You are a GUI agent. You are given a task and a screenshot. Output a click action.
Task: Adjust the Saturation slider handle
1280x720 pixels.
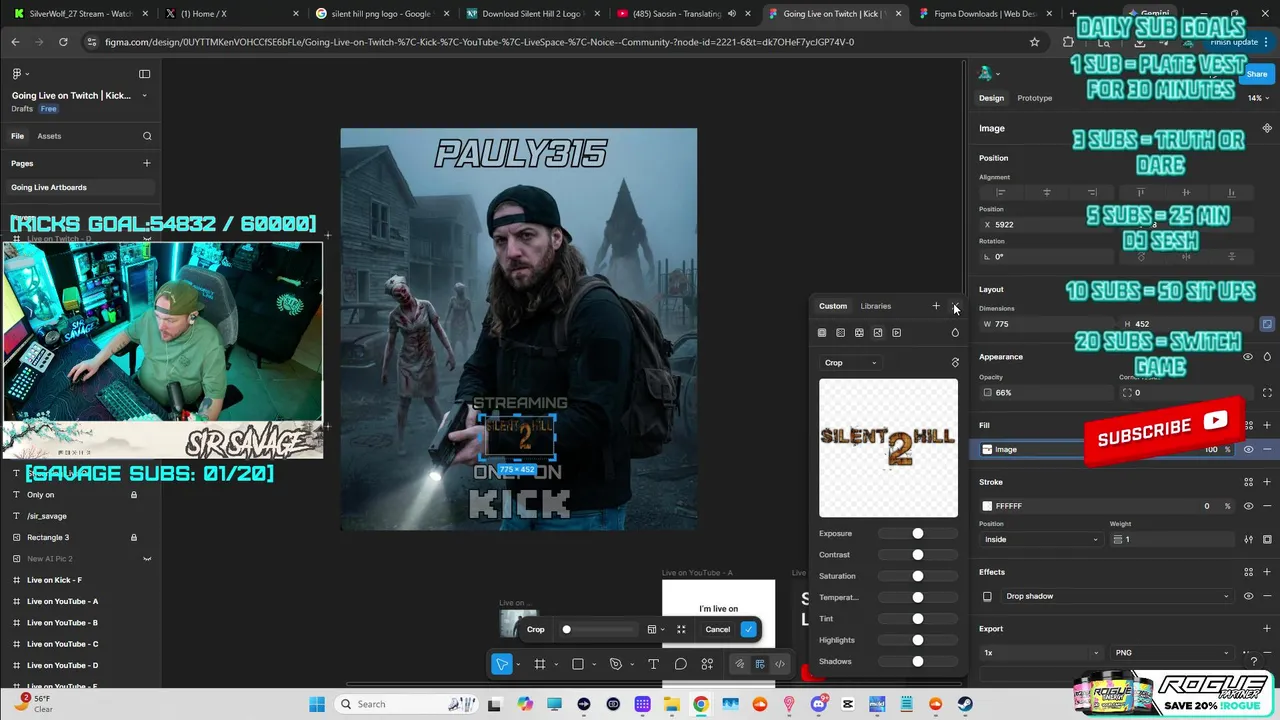[917, 576]
